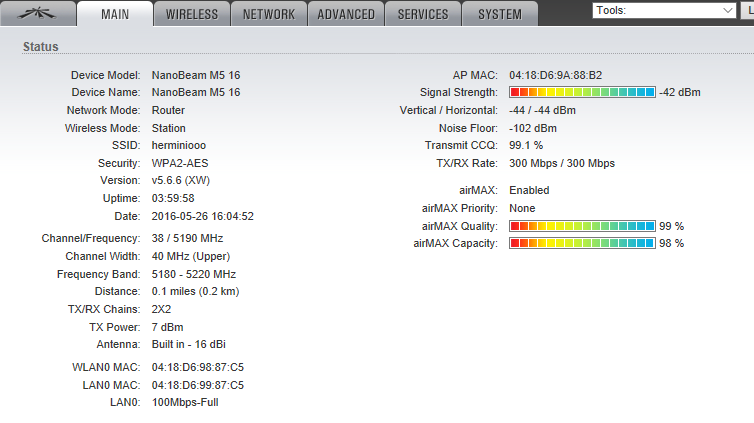Switch to the MAIN tab
The height and width of the screenshot is (423, 754).
pos(115,14)
